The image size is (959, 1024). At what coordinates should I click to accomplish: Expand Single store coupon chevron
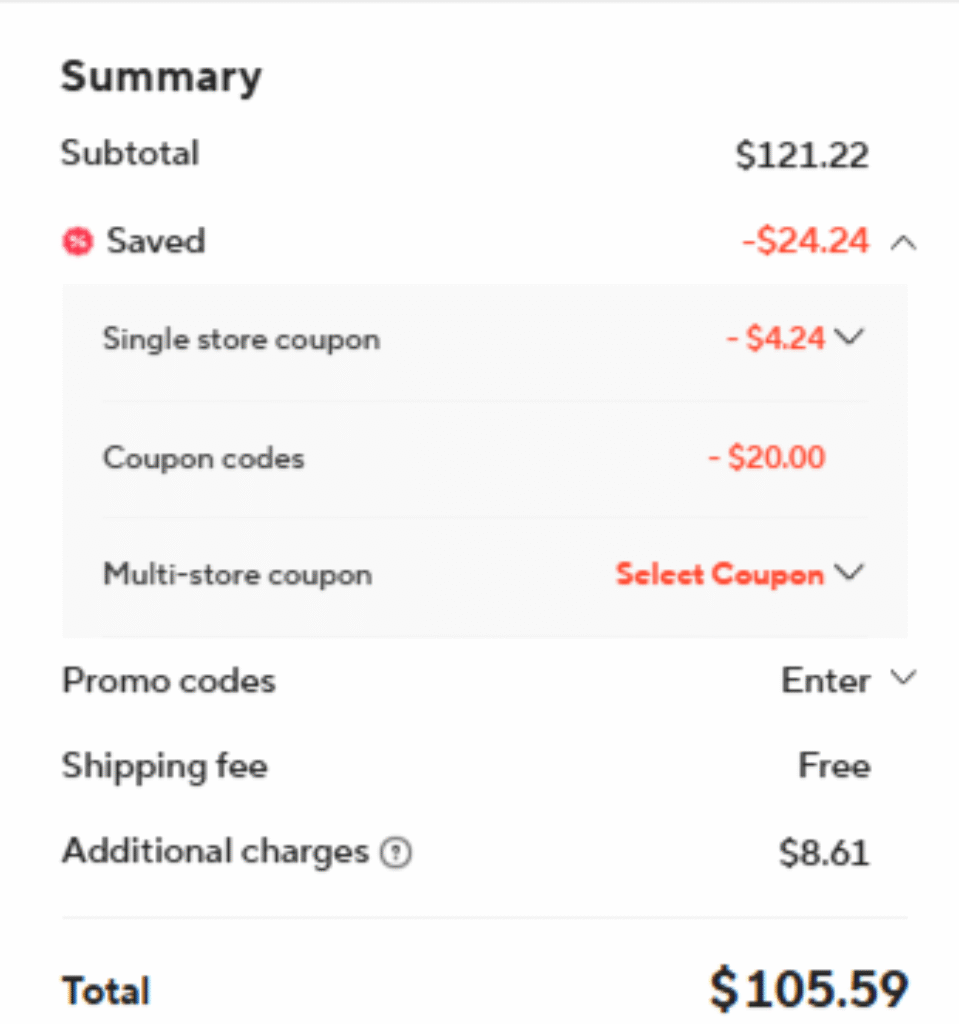point(850,337)
